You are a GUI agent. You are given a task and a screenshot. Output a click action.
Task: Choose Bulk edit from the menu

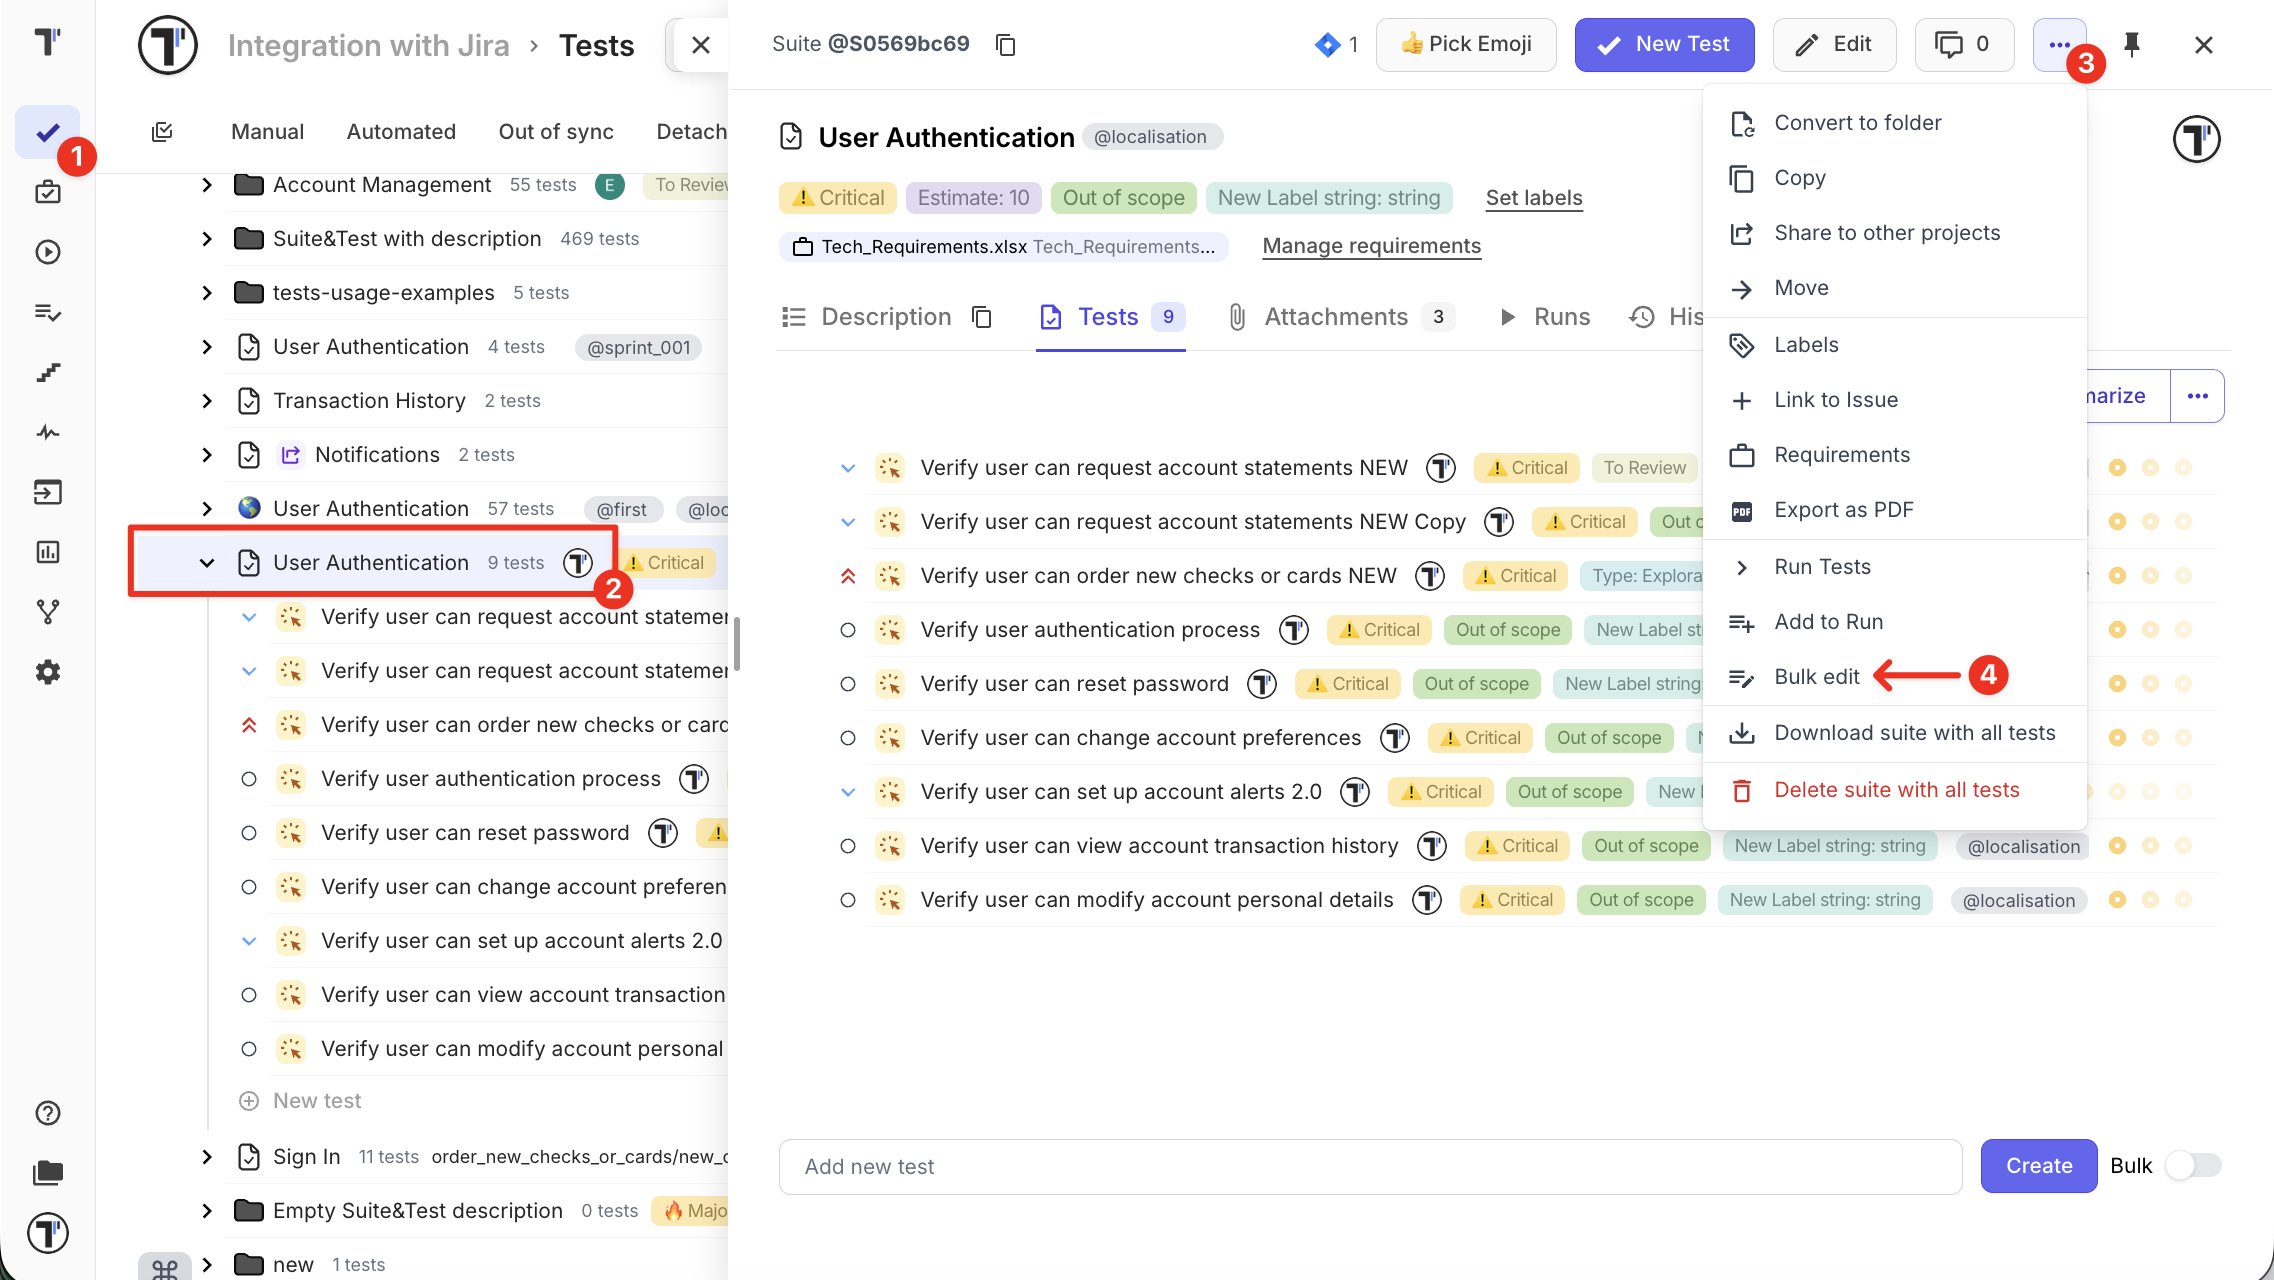coord(1816,677)
